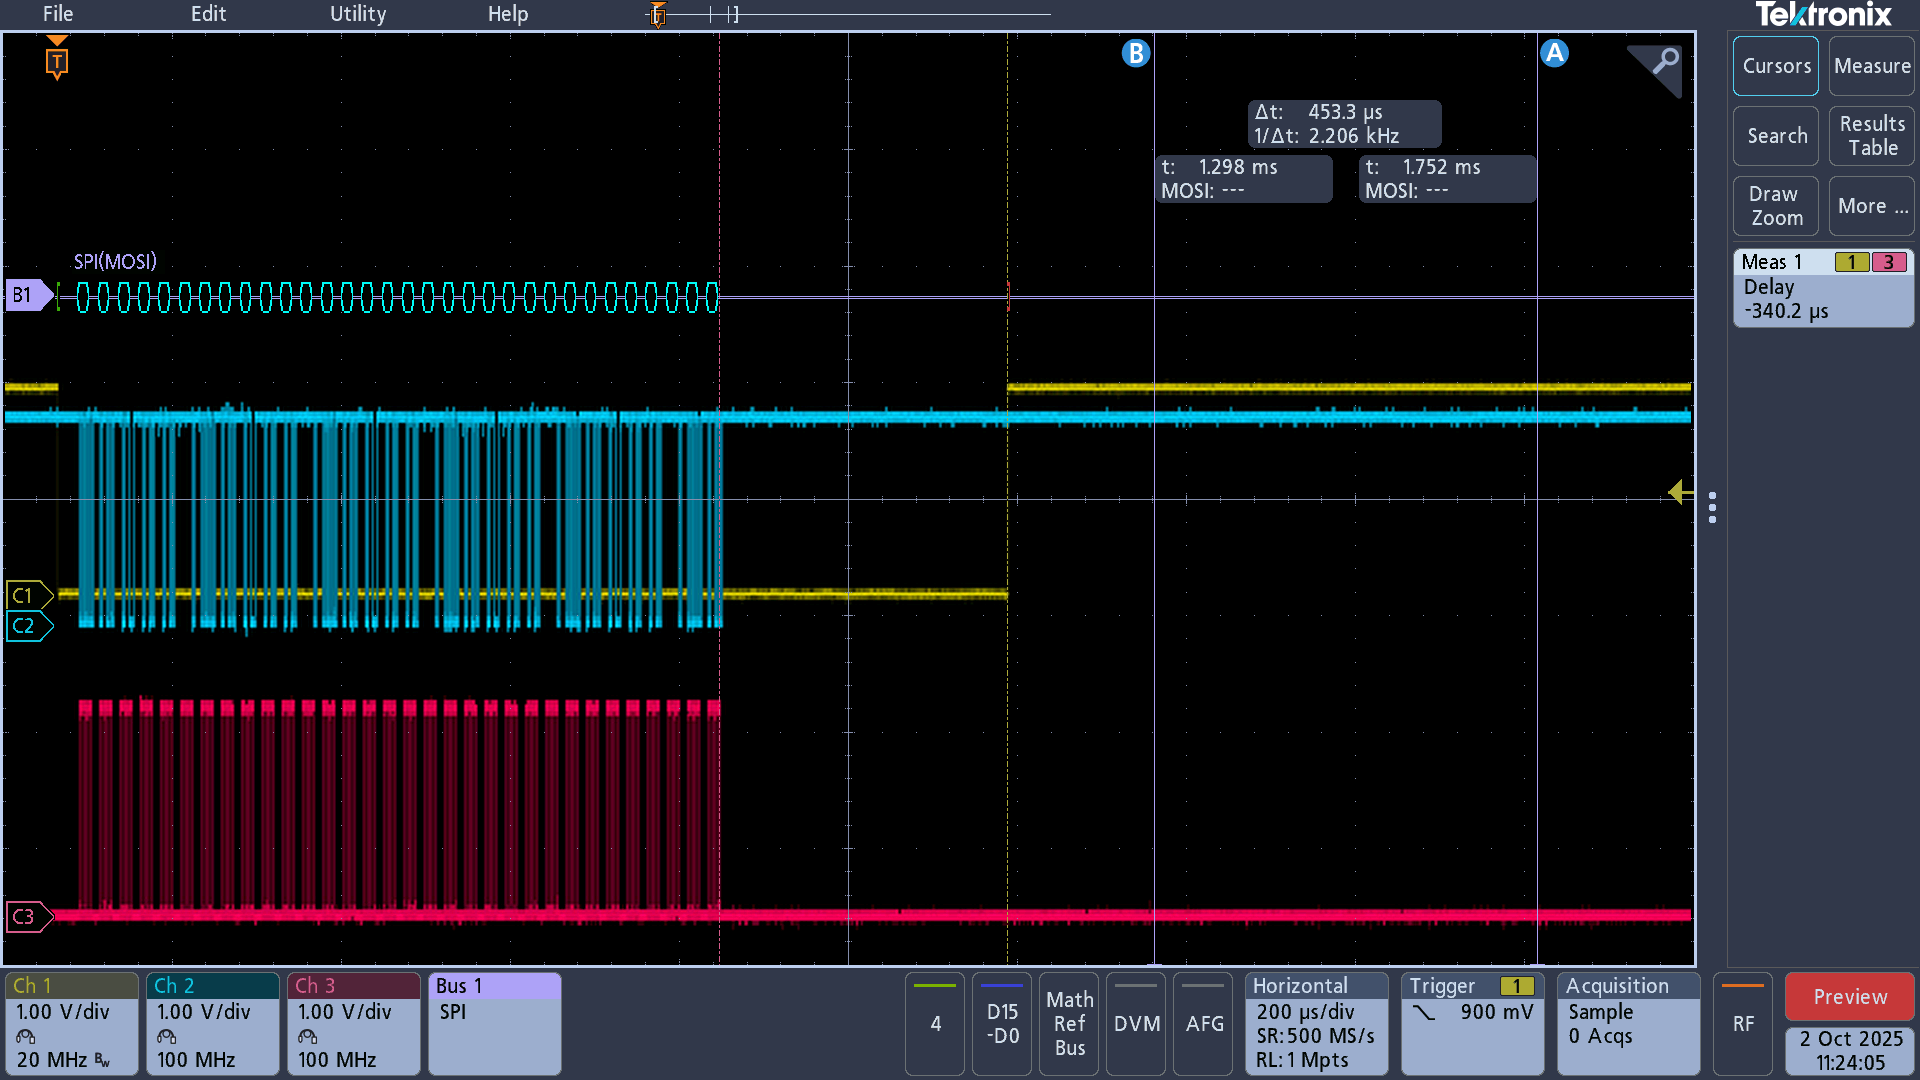
Task: Open Ch 2 settings badge
Action: (213, 1023)
